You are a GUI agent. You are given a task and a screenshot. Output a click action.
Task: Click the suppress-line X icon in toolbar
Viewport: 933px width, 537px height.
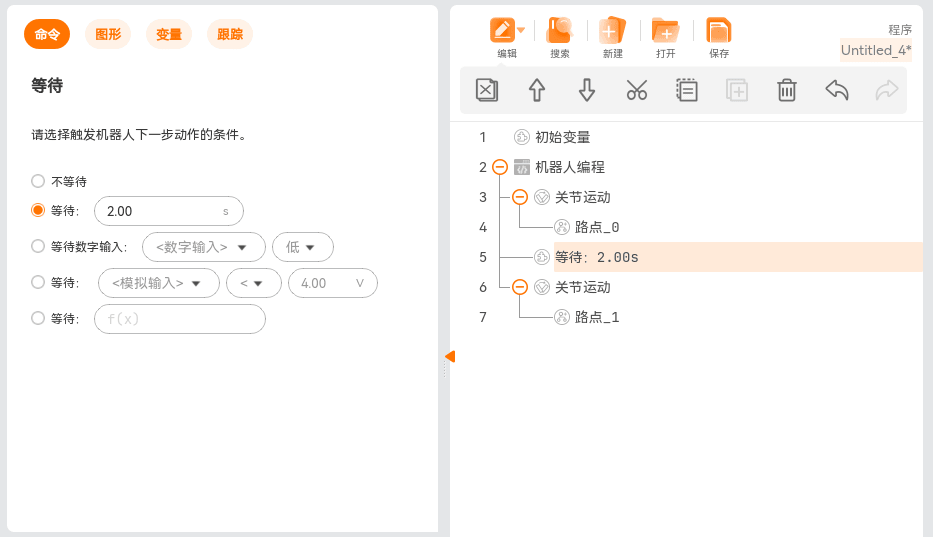click(487, 90)
